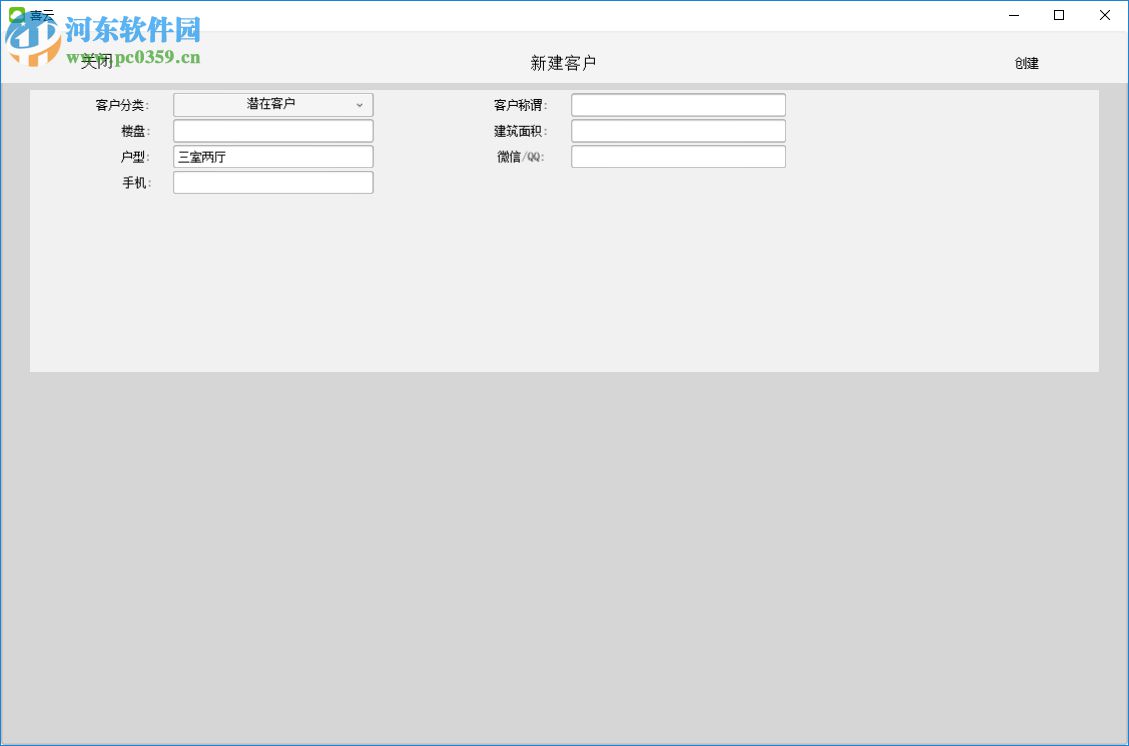Maximize the 喜云 window
The image size is (1129, 746).
1058,15
